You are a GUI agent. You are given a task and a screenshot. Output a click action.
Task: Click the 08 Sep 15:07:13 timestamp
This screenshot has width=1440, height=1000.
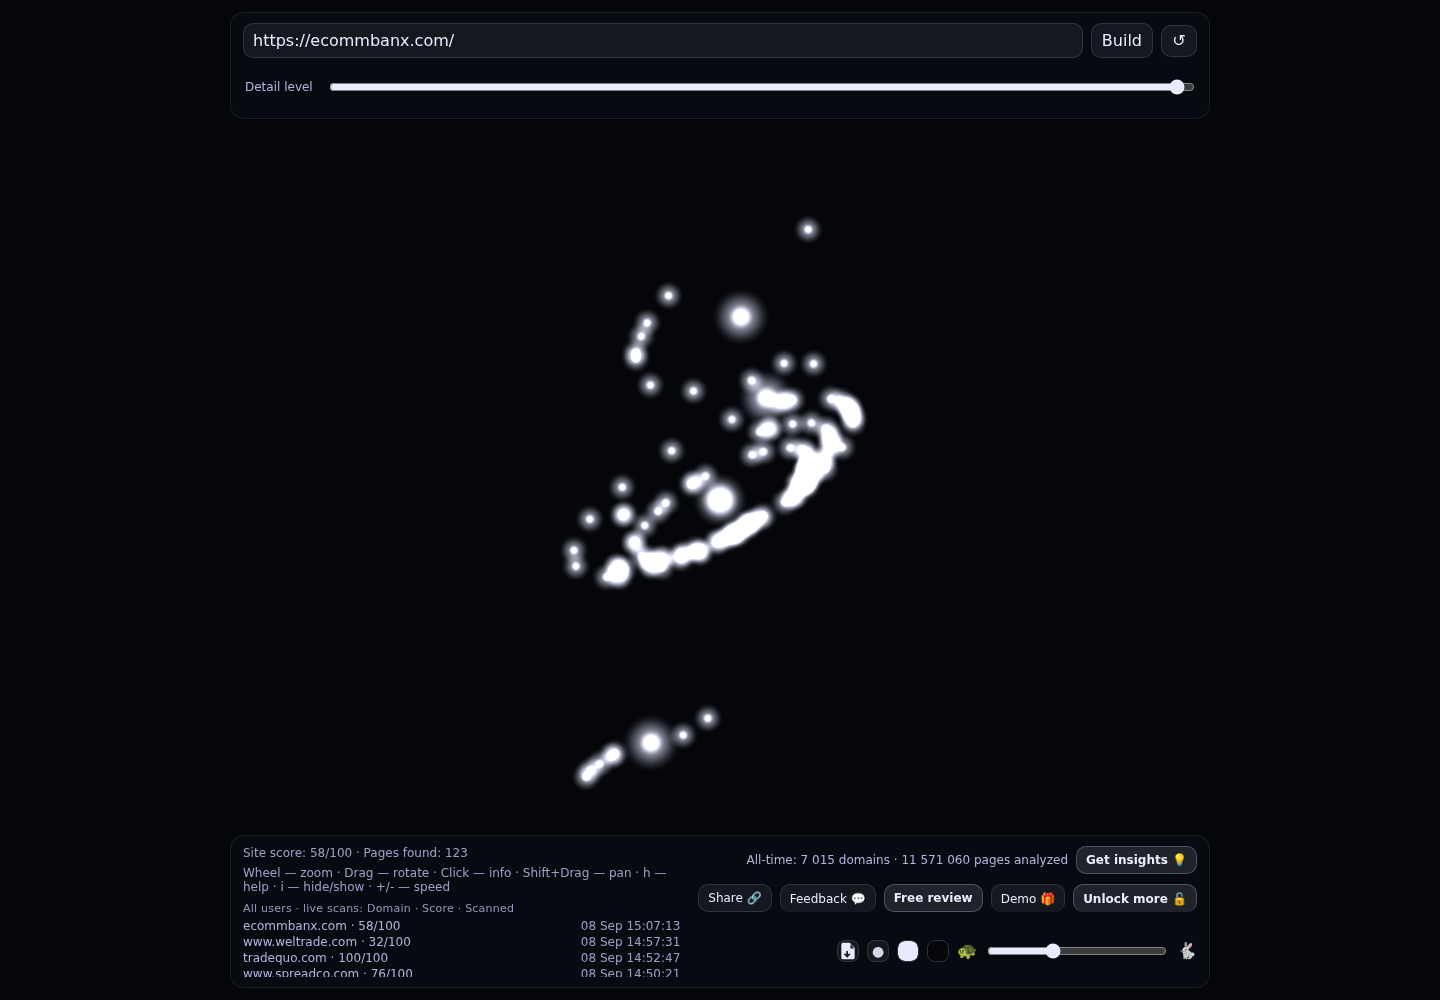630,926
